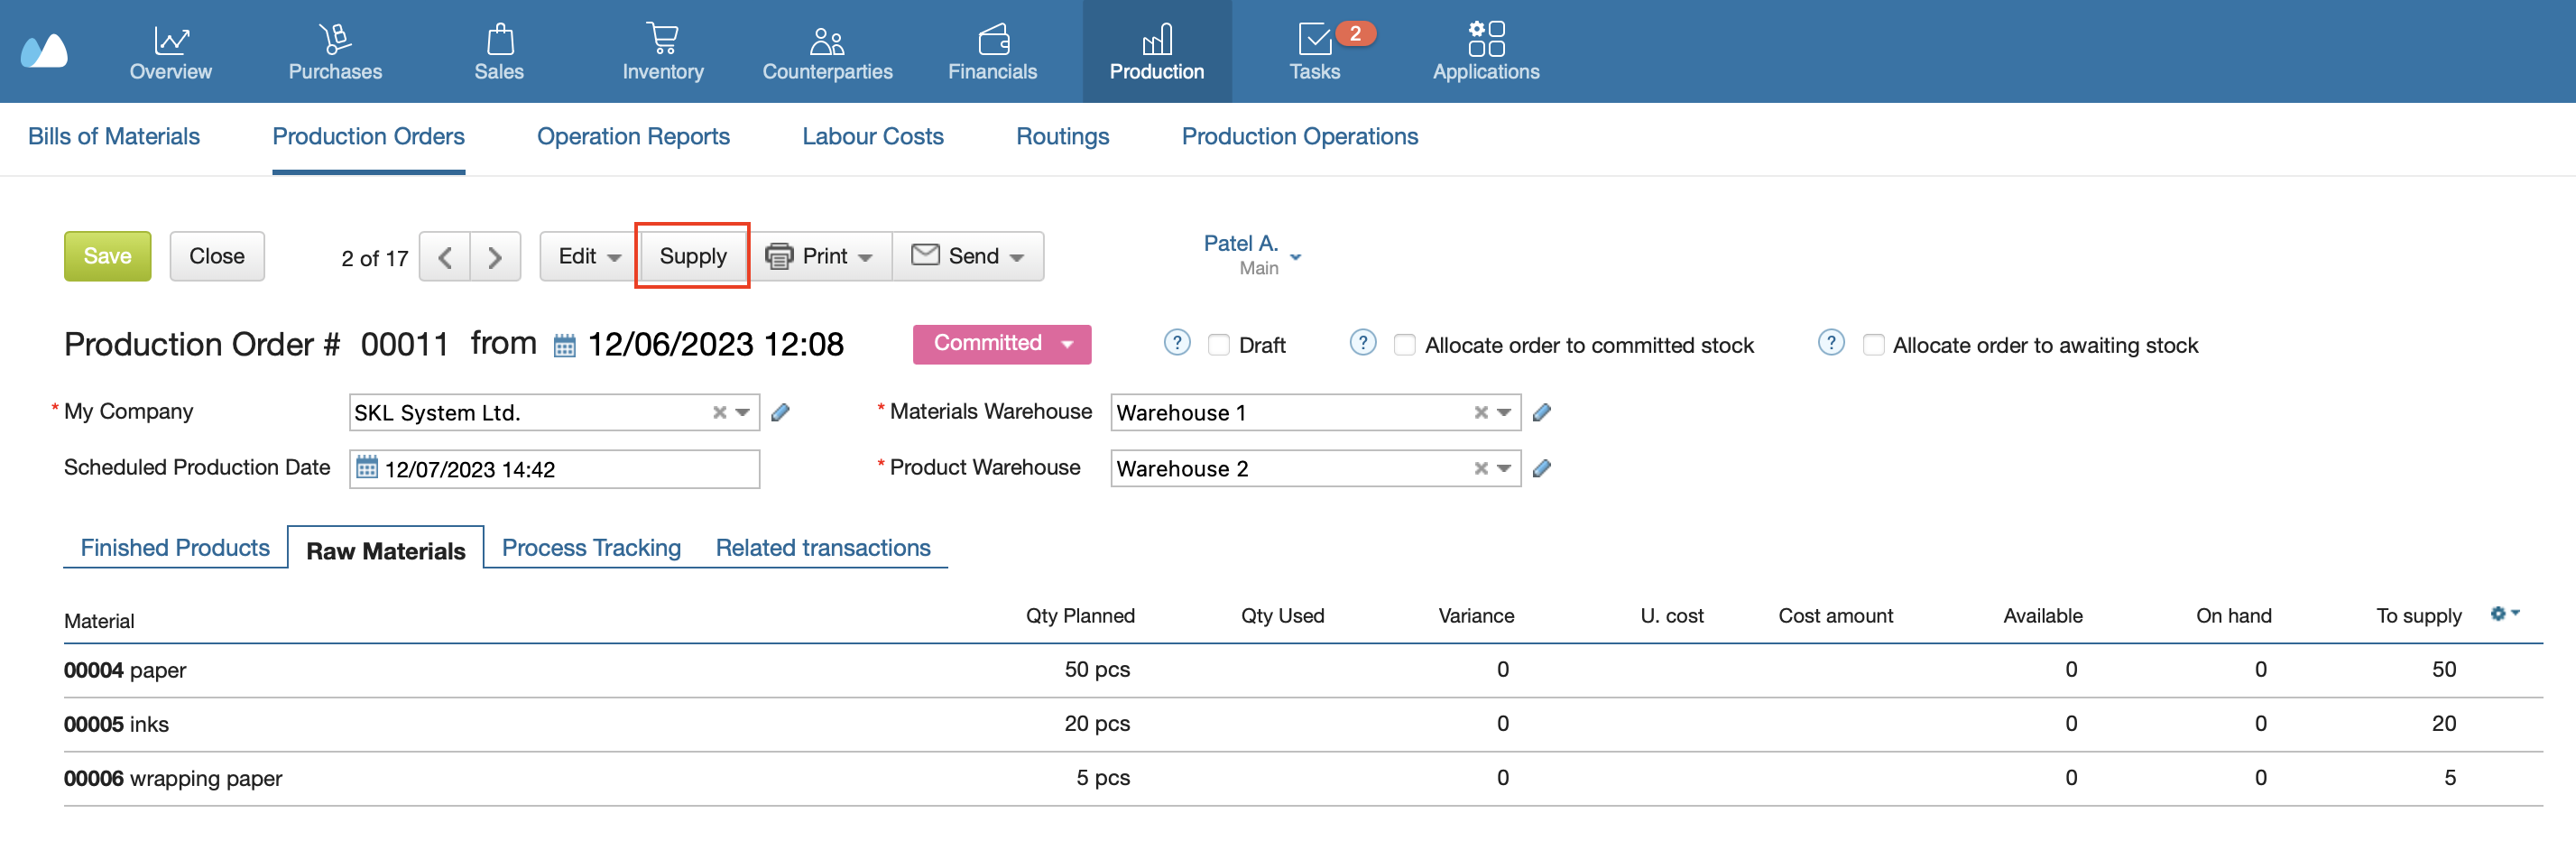
Task: Select the Production section
Action: (1157, 52)
